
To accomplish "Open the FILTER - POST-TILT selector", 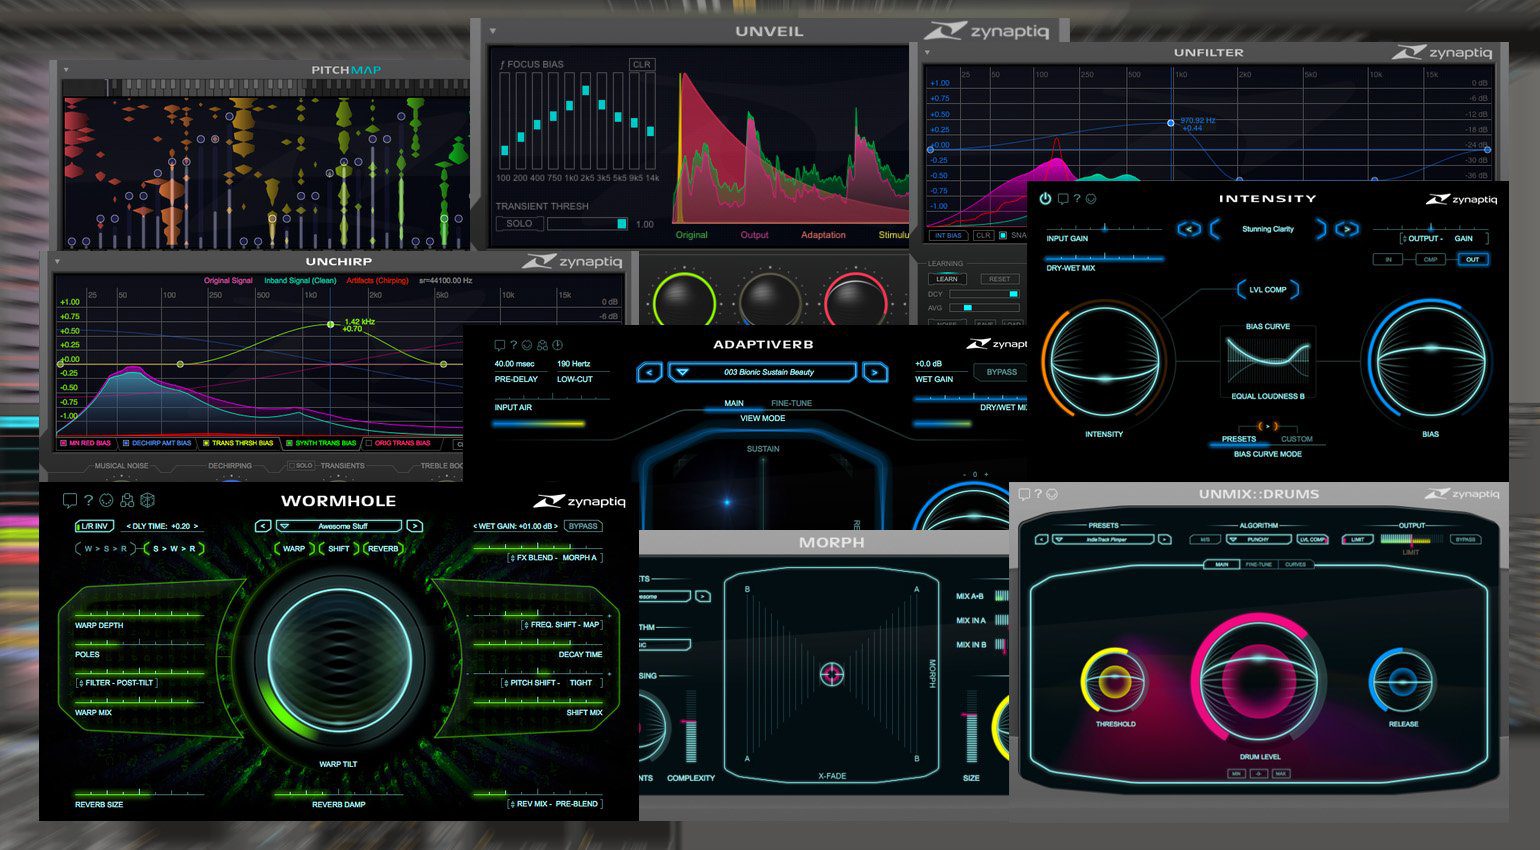I will [116, 682].
